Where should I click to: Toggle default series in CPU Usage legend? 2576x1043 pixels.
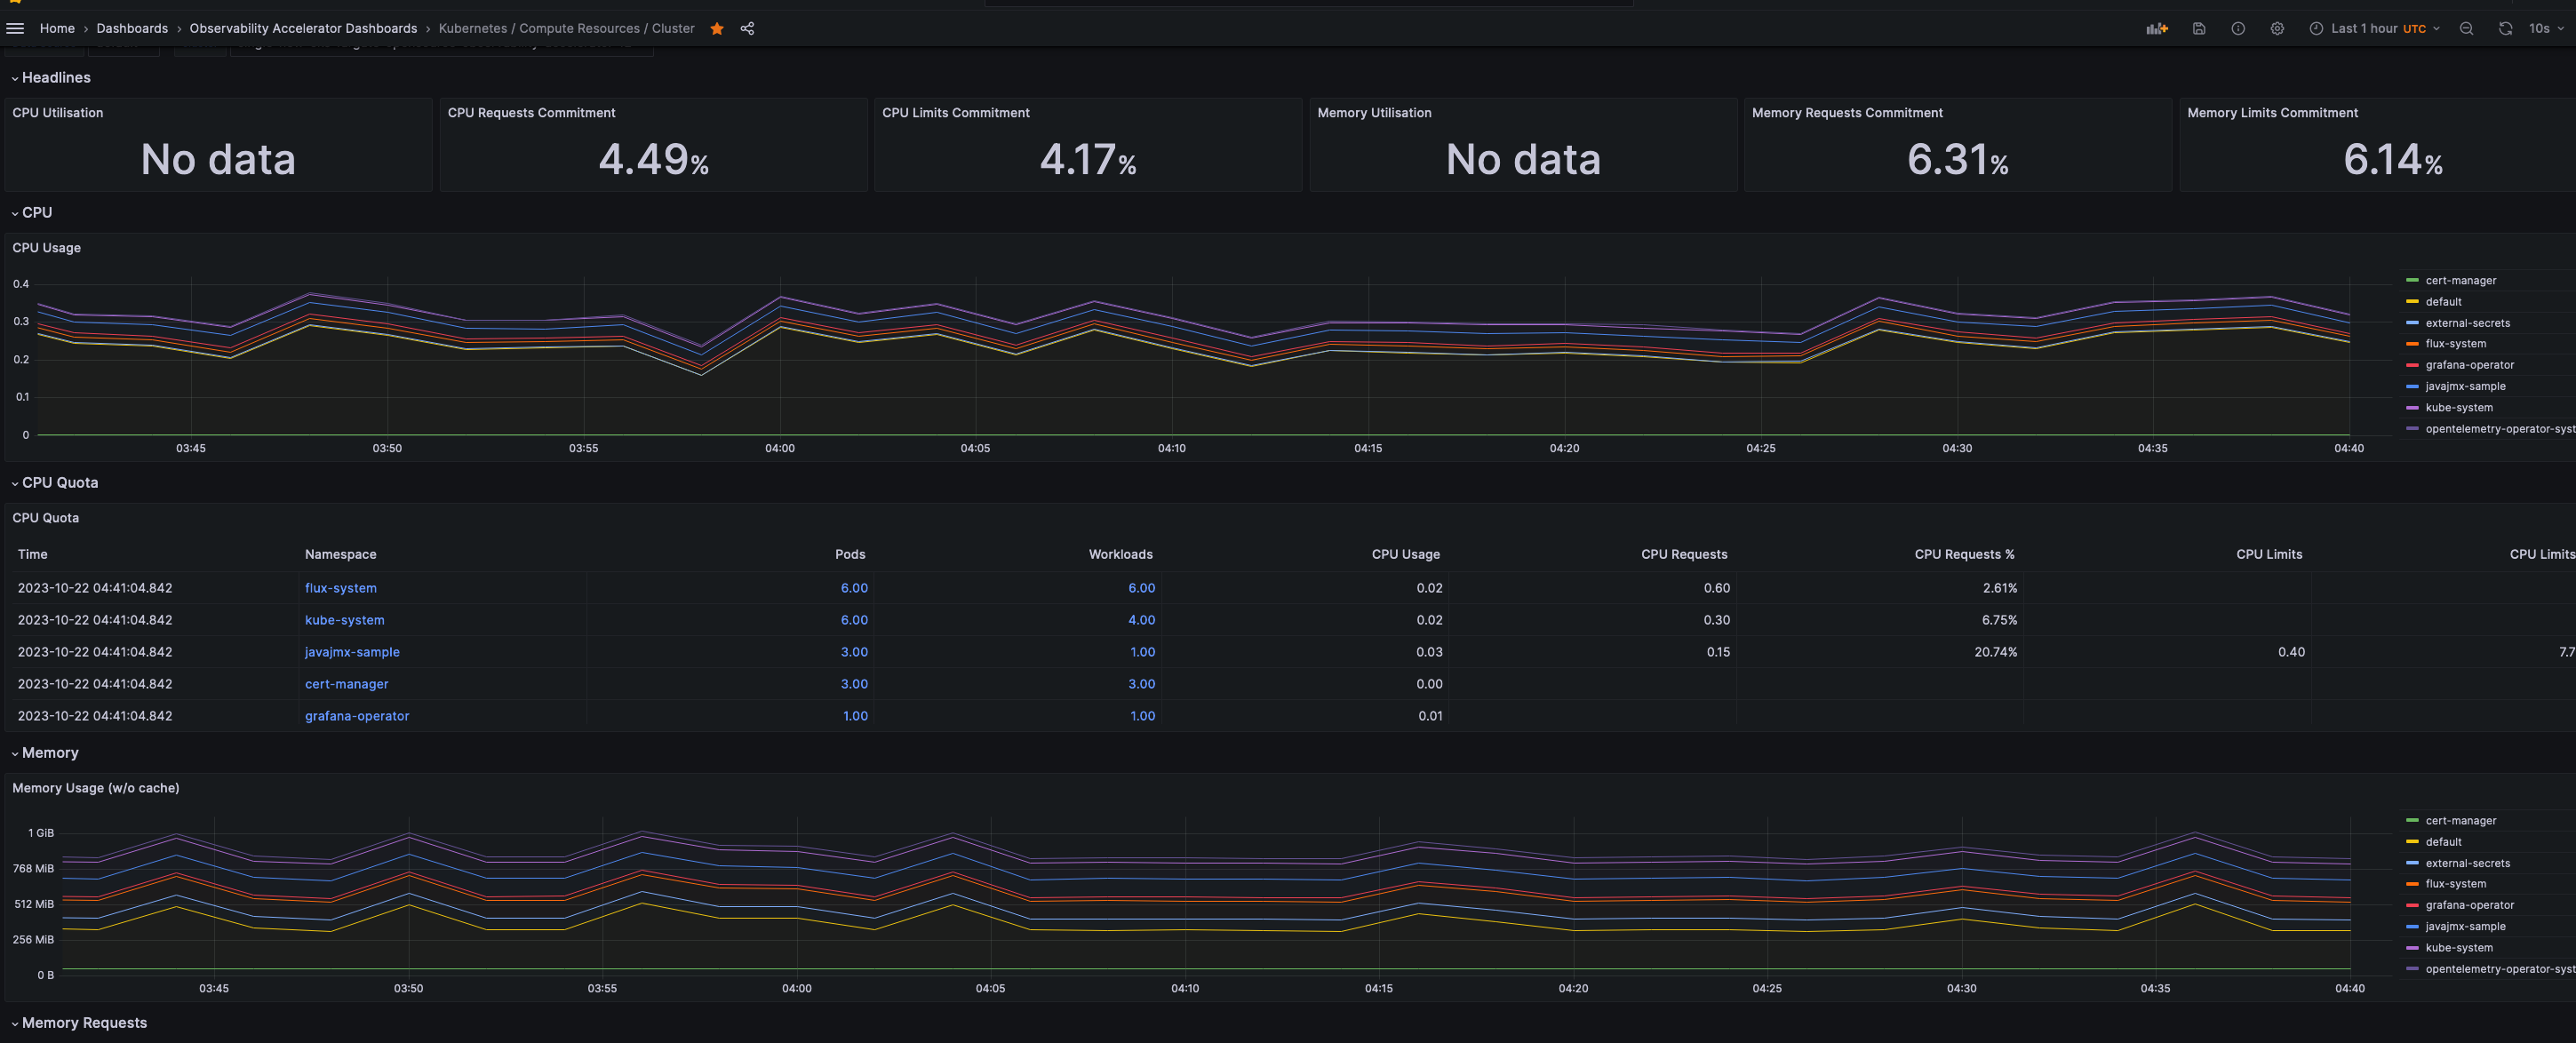[2443, 301]
